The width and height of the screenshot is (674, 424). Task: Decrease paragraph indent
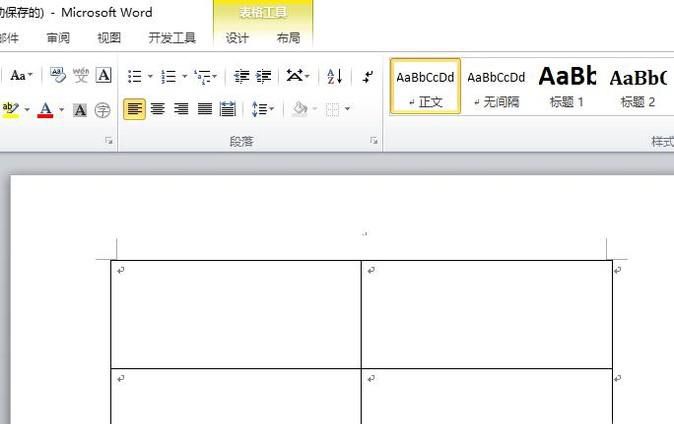[241, 76]
